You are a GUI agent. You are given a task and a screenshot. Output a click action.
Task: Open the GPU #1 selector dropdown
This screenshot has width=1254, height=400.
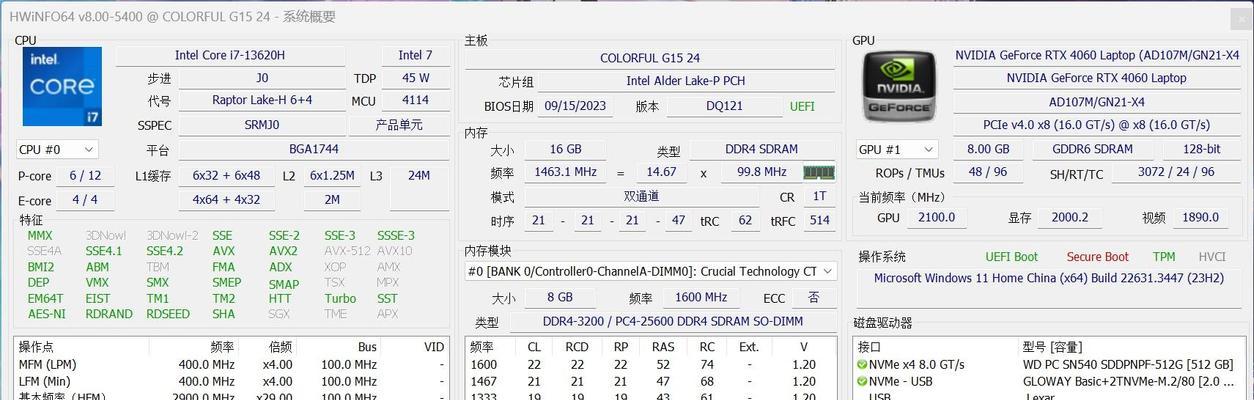[897, 149]
